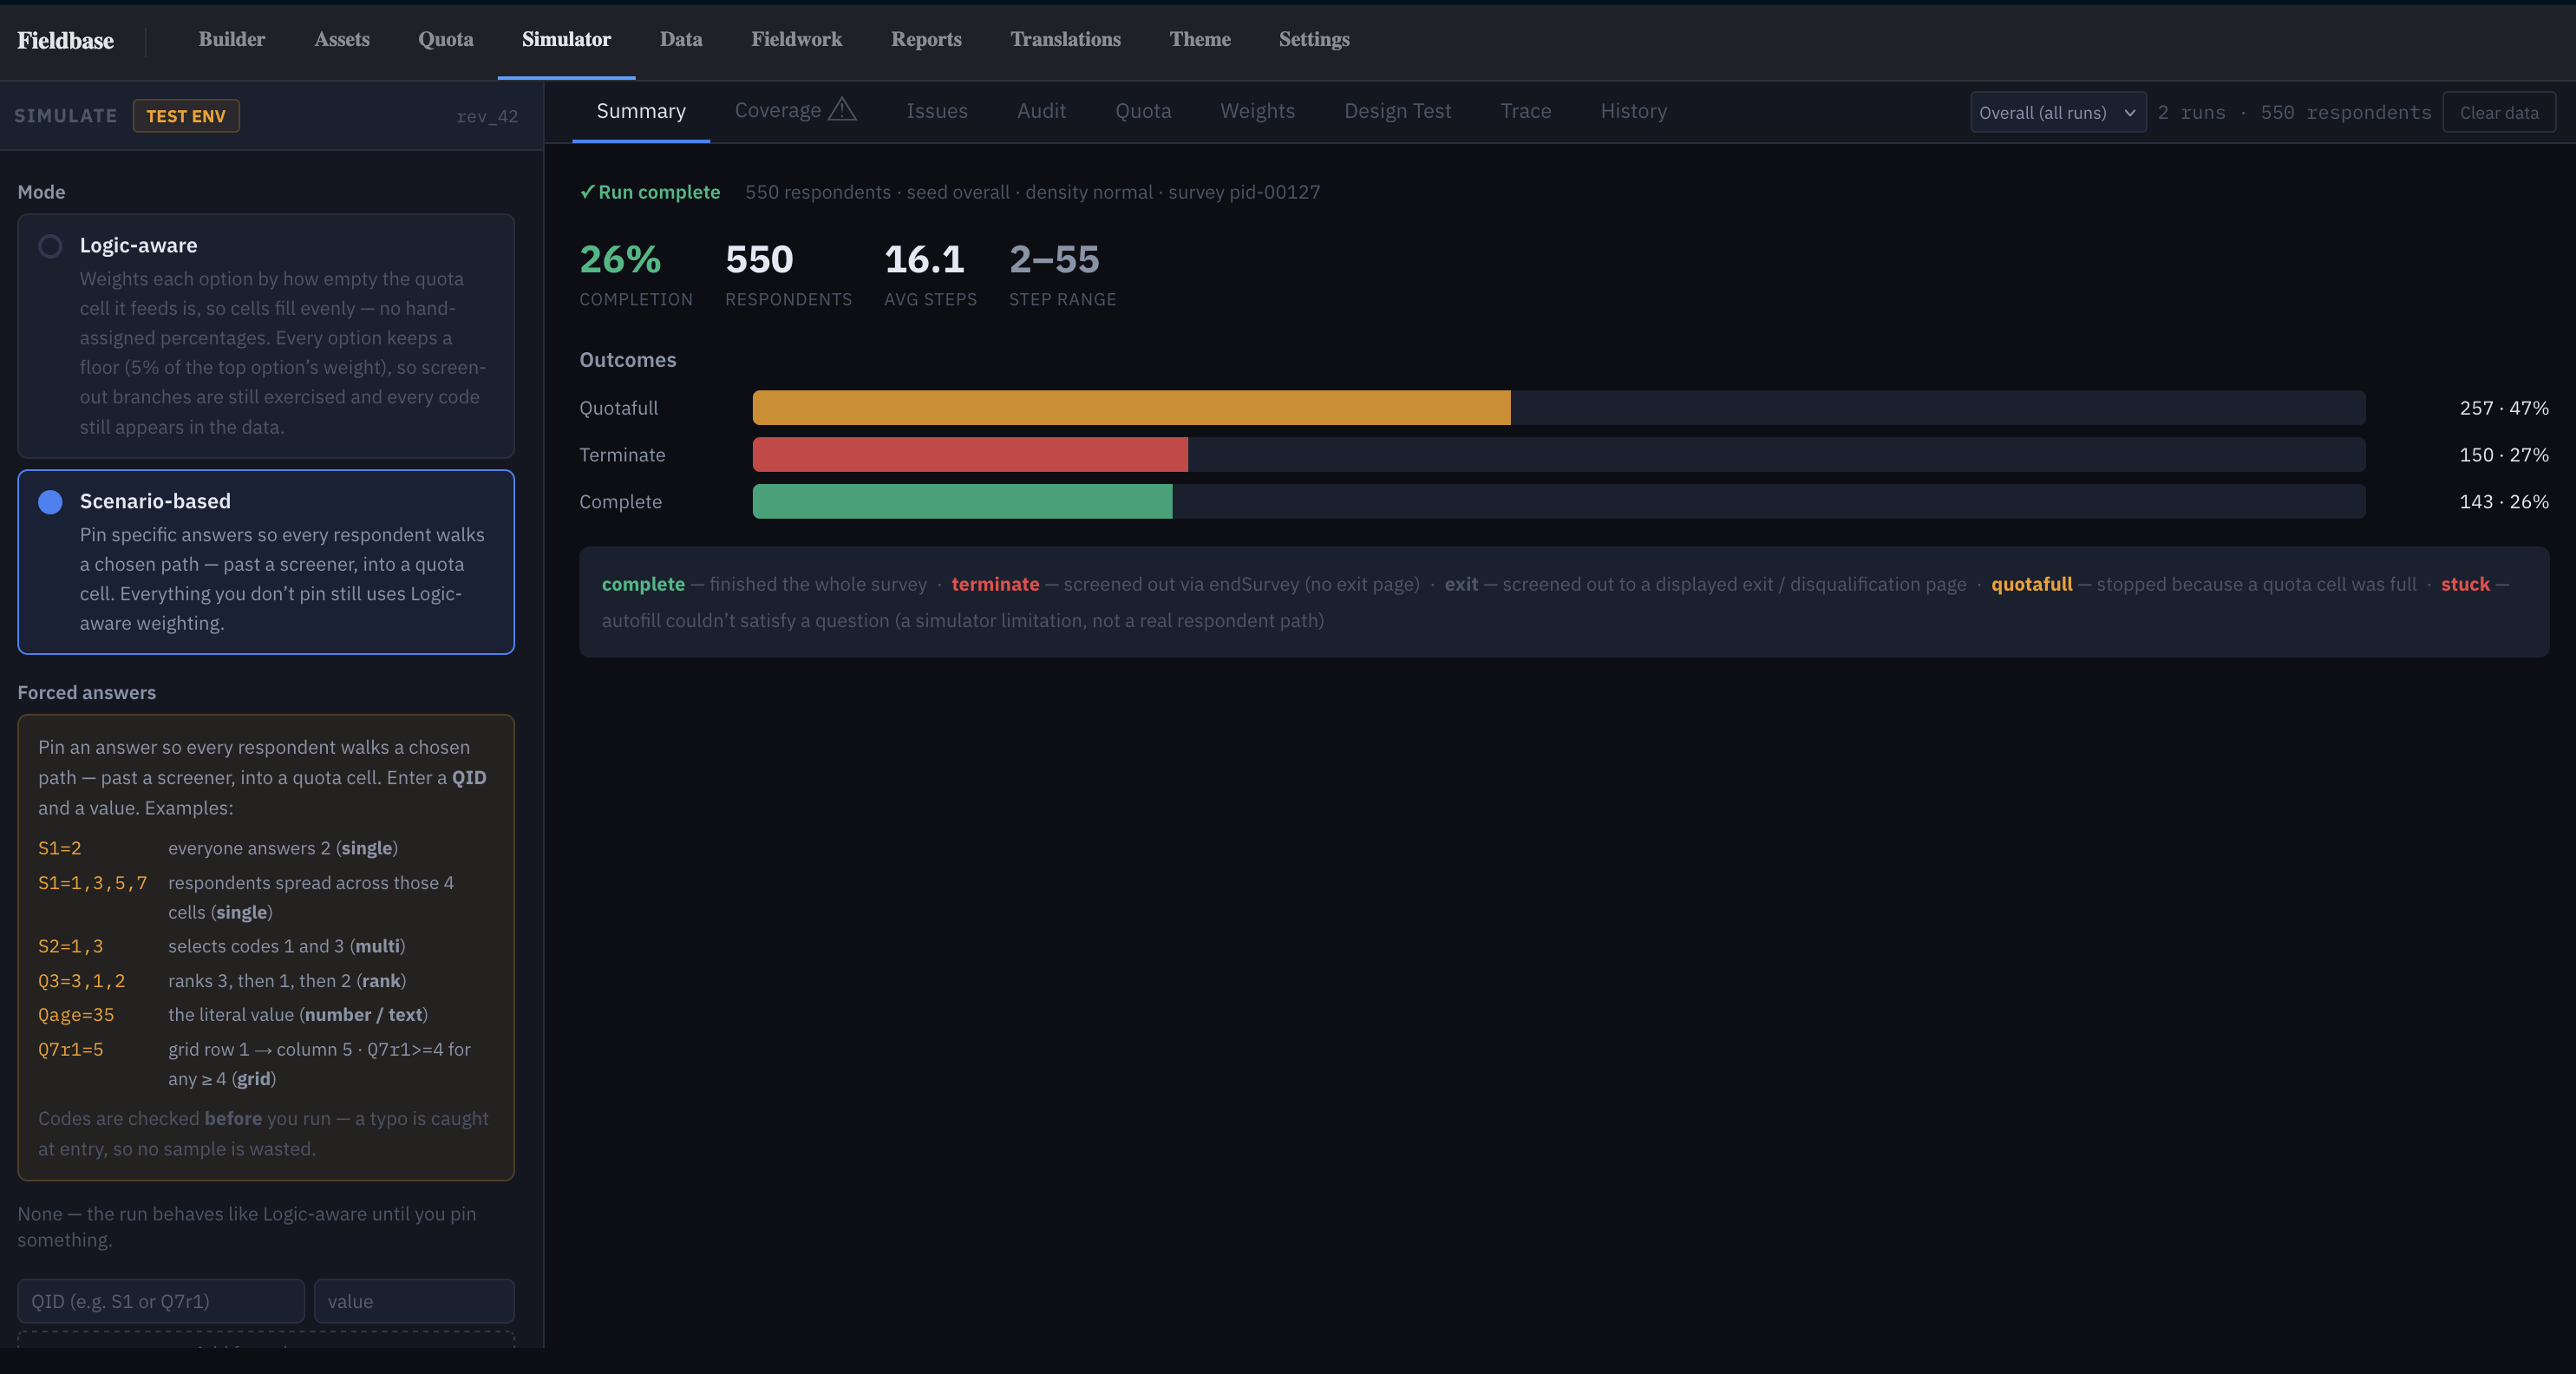Click the '150 · 27%' Terminate value
Viewport: 2576px width, 1374px height.
click(2504, 455)
